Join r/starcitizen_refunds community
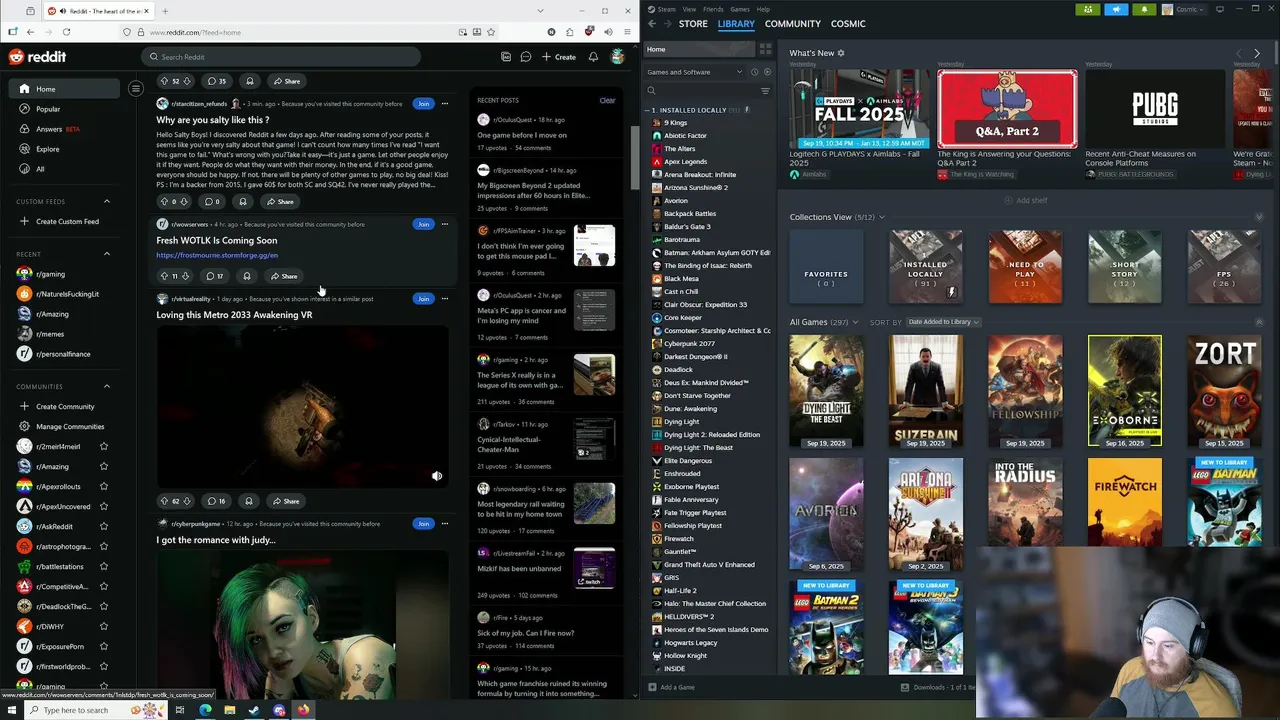 423,104
